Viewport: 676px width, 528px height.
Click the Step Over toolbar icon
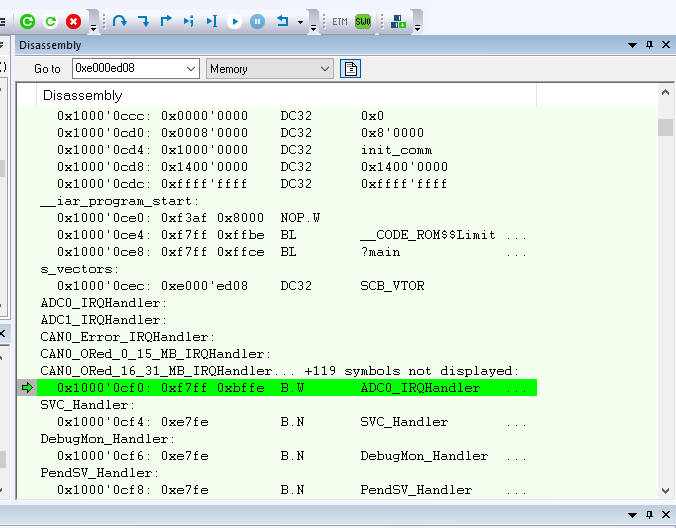coord(119,21)
